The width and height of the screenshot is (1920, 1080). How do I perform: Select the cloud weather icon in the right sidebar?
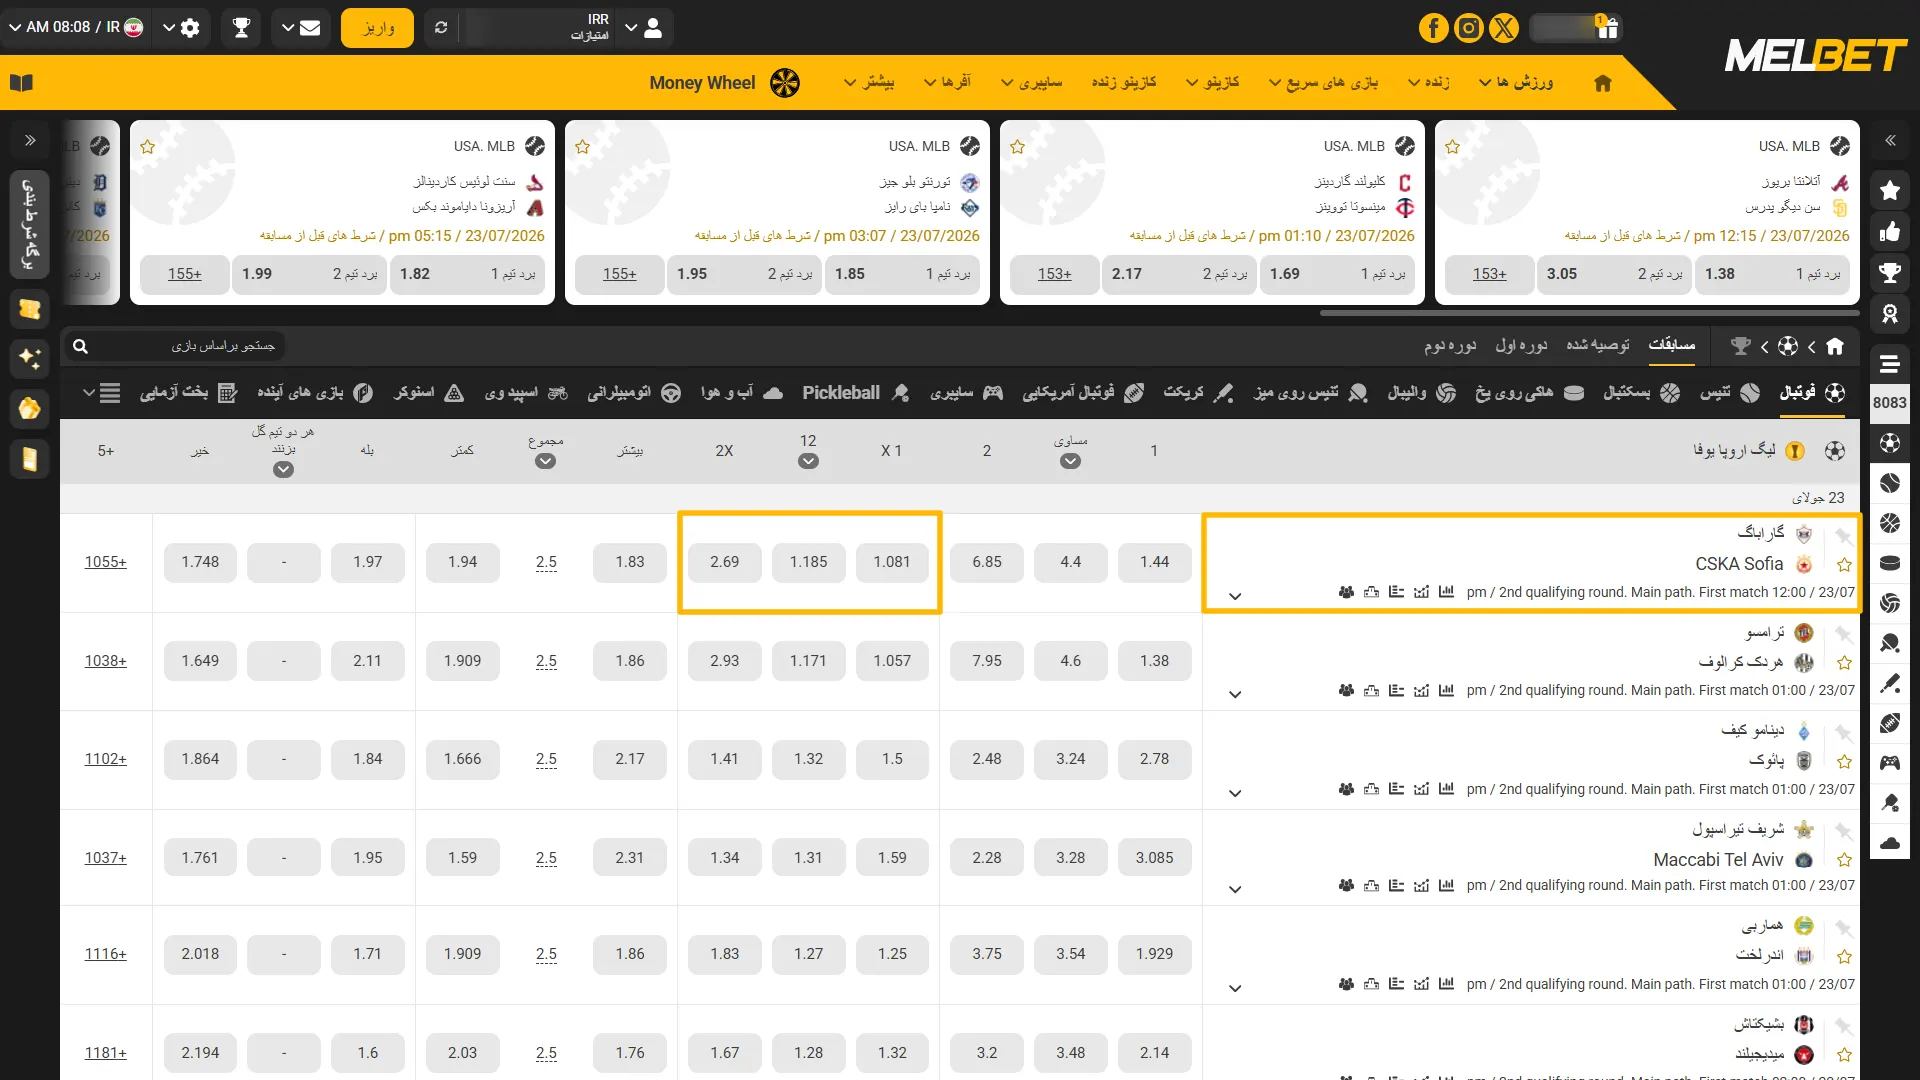(x=1890, y=843)
